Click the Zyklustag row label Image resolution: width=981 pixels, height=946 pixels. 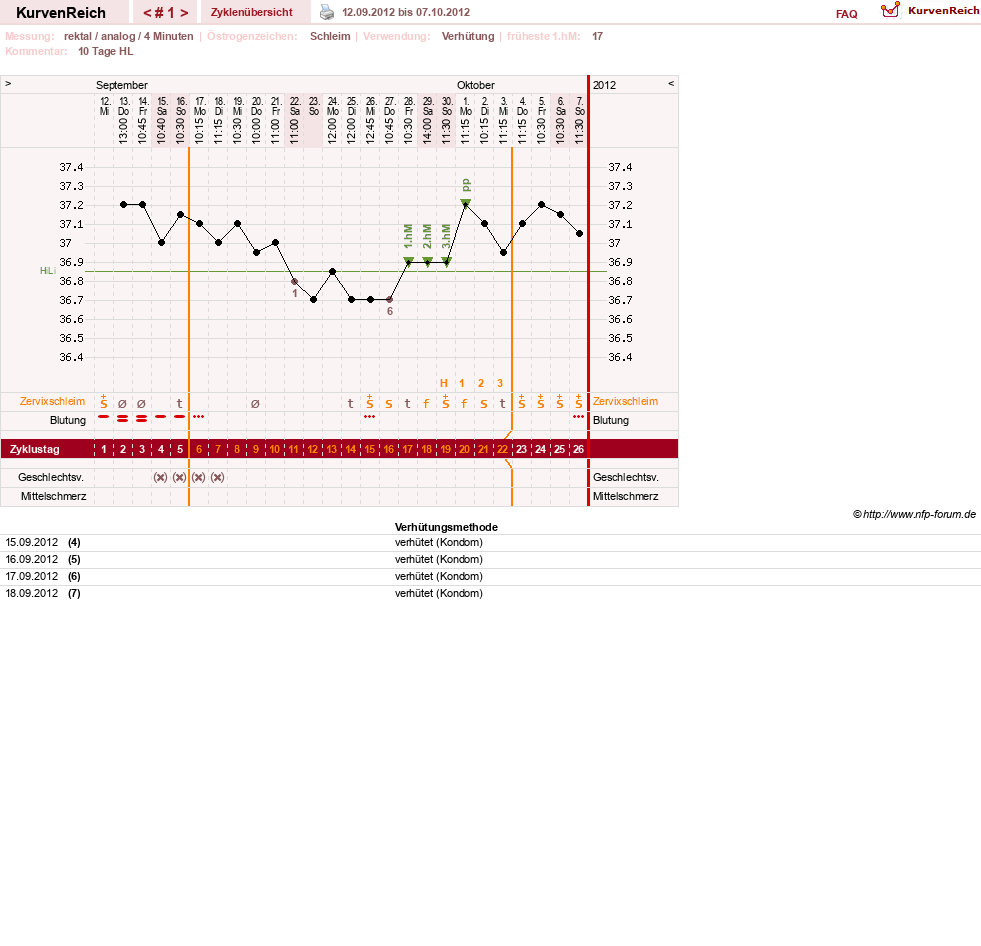pos(34,449)
